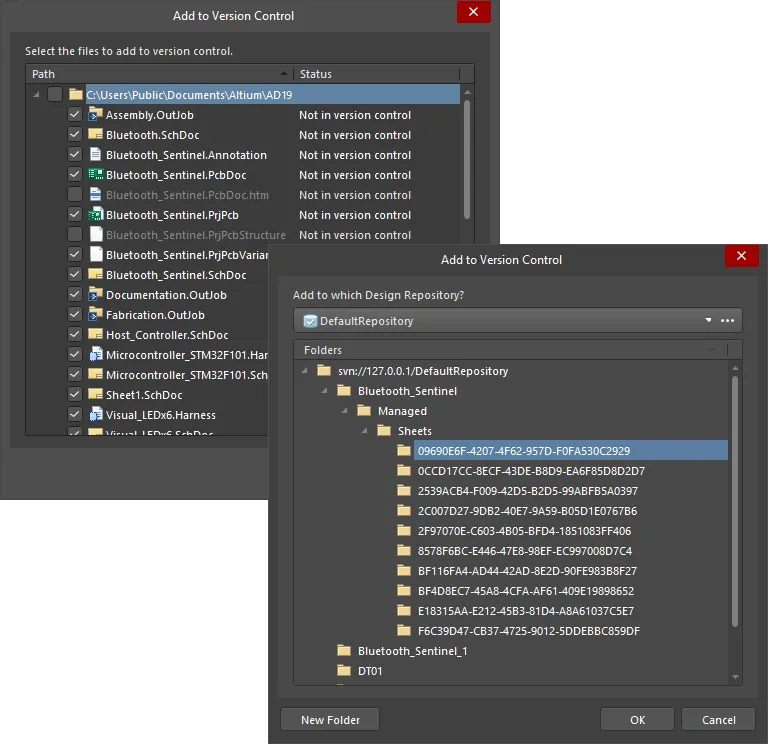Toggle the Fabrication.OutJob checkbox
The height and width of the screenshot is (747, 770).
75,315
